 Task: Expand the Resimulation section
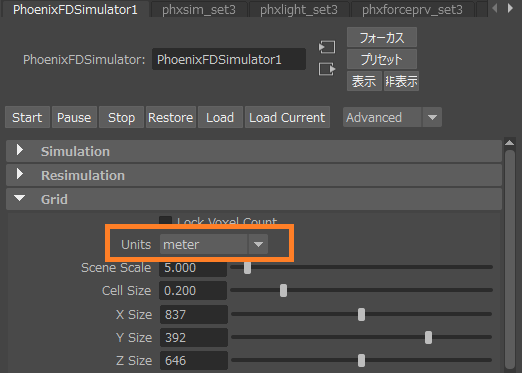254,175
